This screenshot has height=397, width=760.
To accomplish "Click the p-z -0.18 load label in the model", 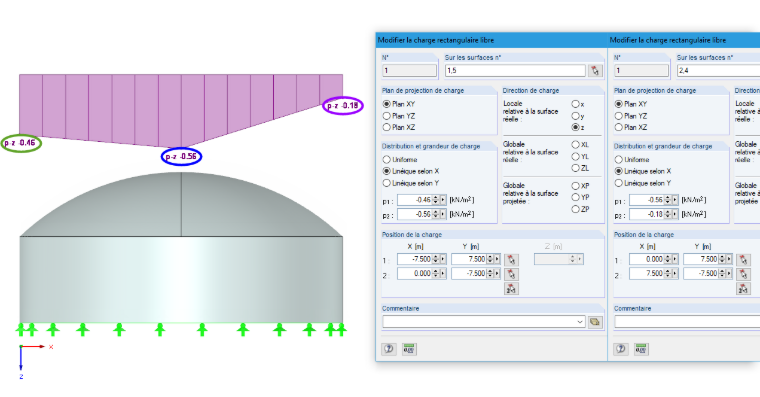I will (343, 106).
